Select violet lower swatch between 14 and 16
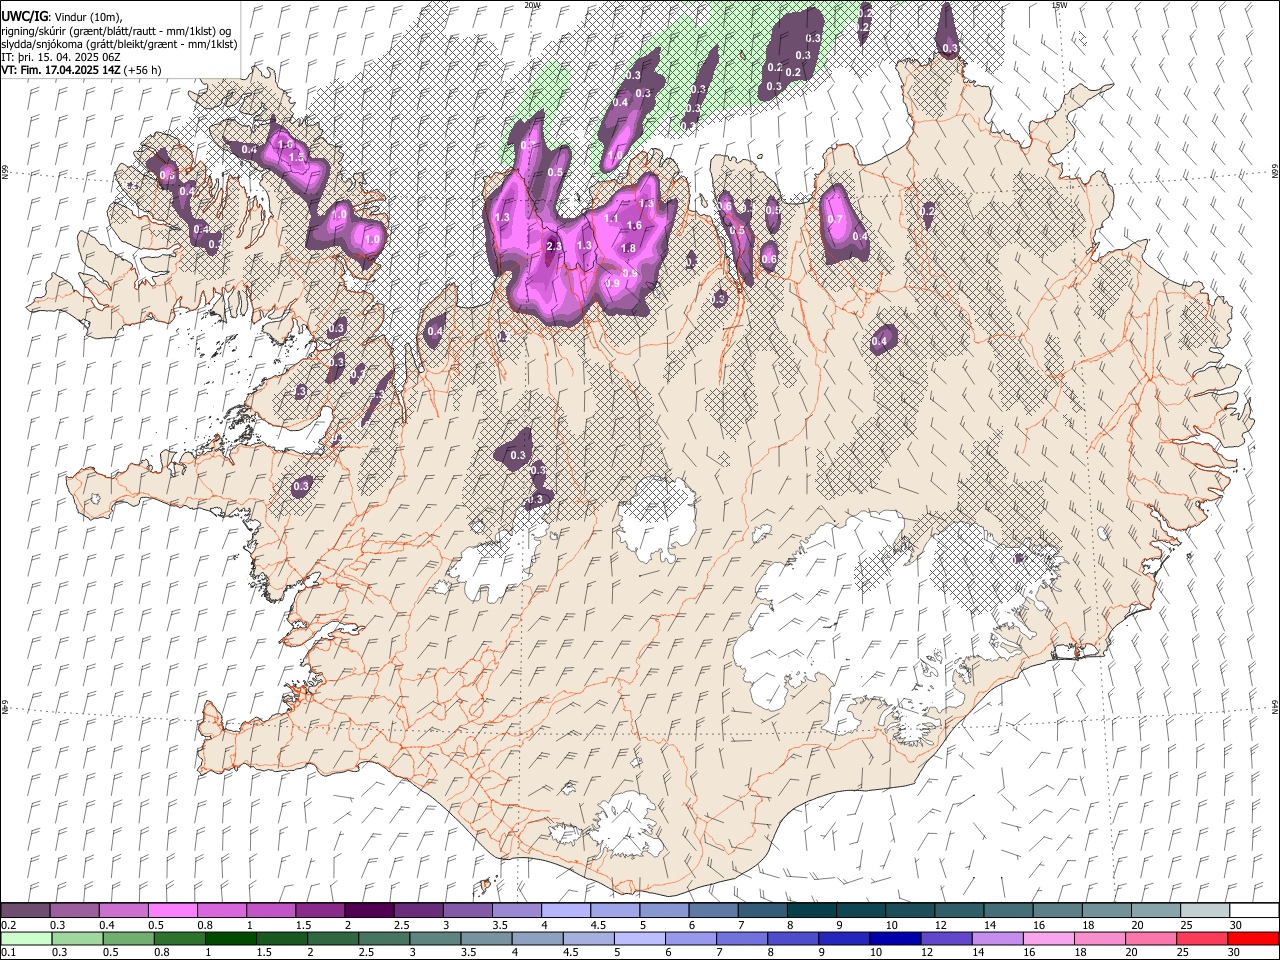The image size is (1280, 960). click(997, 938)
